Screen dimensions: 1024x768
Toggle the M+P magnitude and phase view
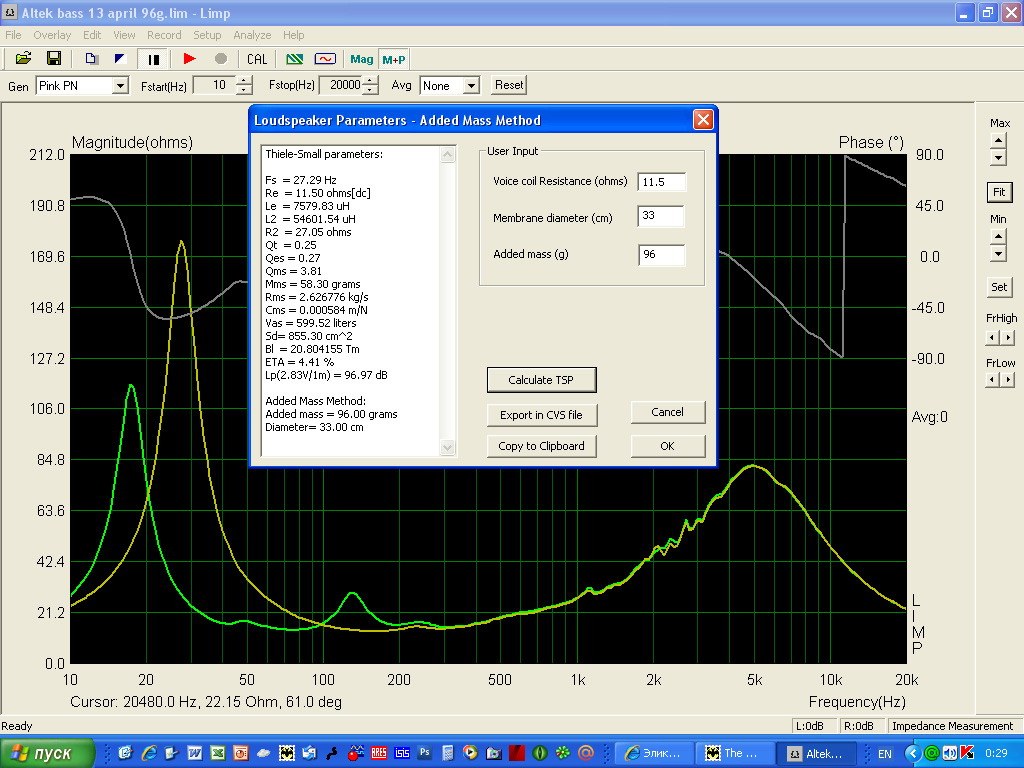[x=393, y=59]
